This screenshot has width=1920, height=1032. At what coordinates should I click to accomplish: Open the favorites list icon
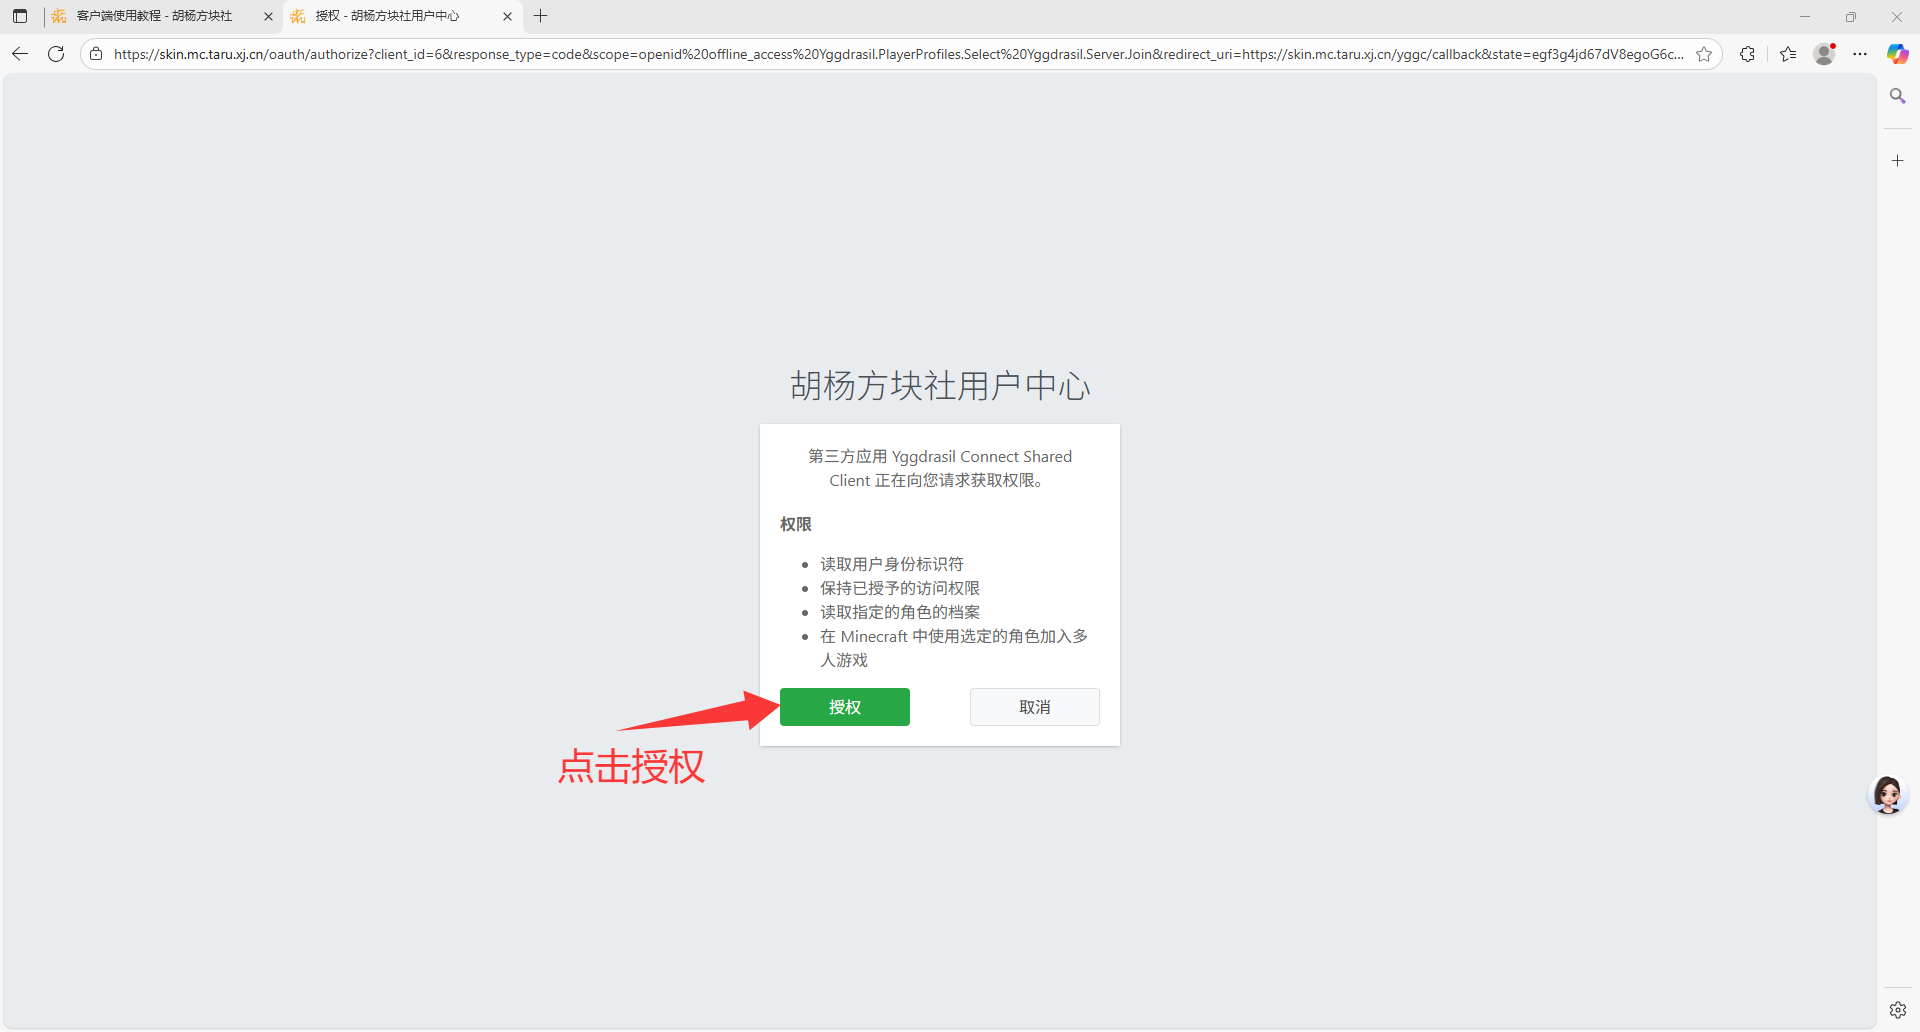1788,54
